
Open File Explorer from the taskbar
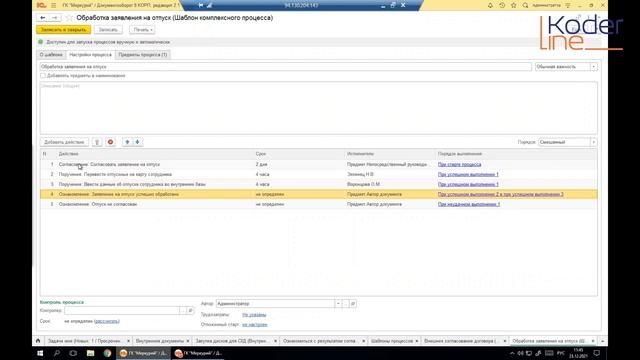(x=90, y=353)
